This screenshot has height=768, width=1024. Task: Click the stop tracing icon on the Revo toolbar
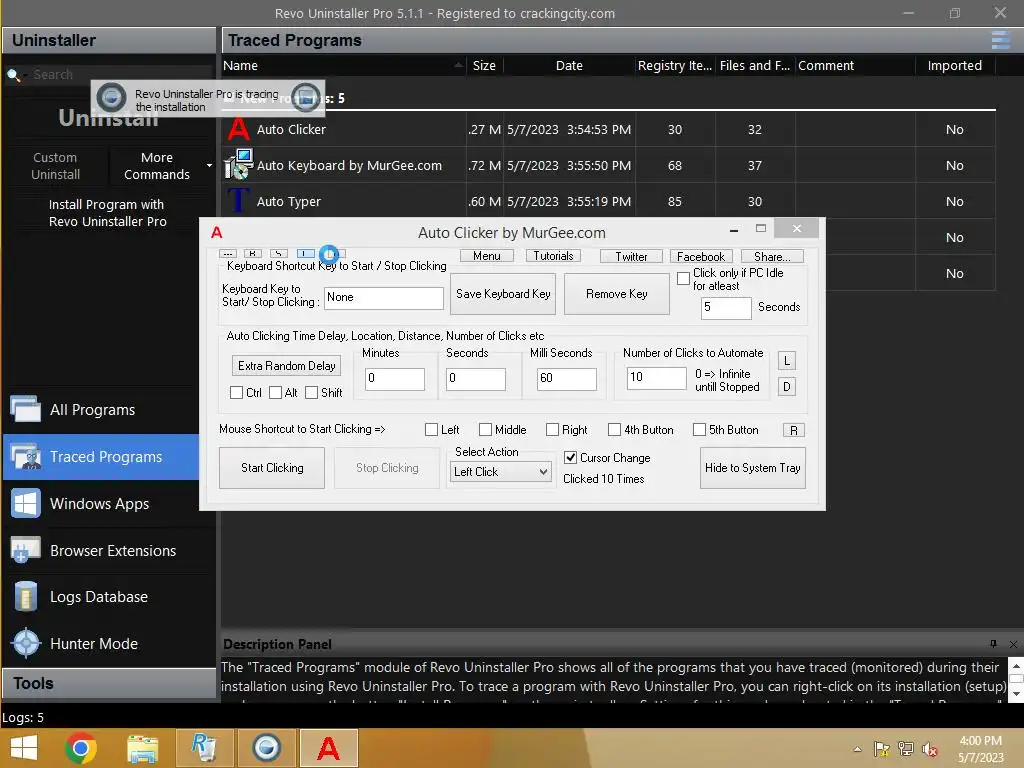(306, 97)
